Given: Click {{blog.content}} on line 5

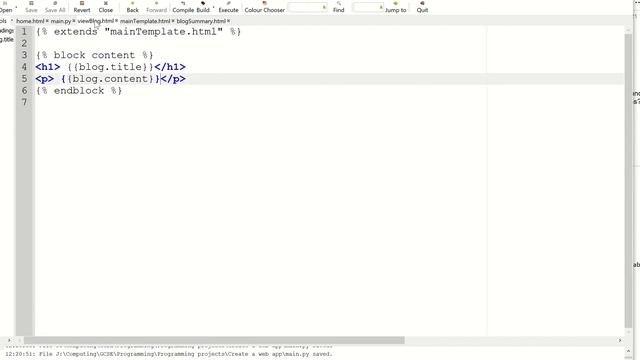Looking at the screenshot, I should (x=110, y=79).
